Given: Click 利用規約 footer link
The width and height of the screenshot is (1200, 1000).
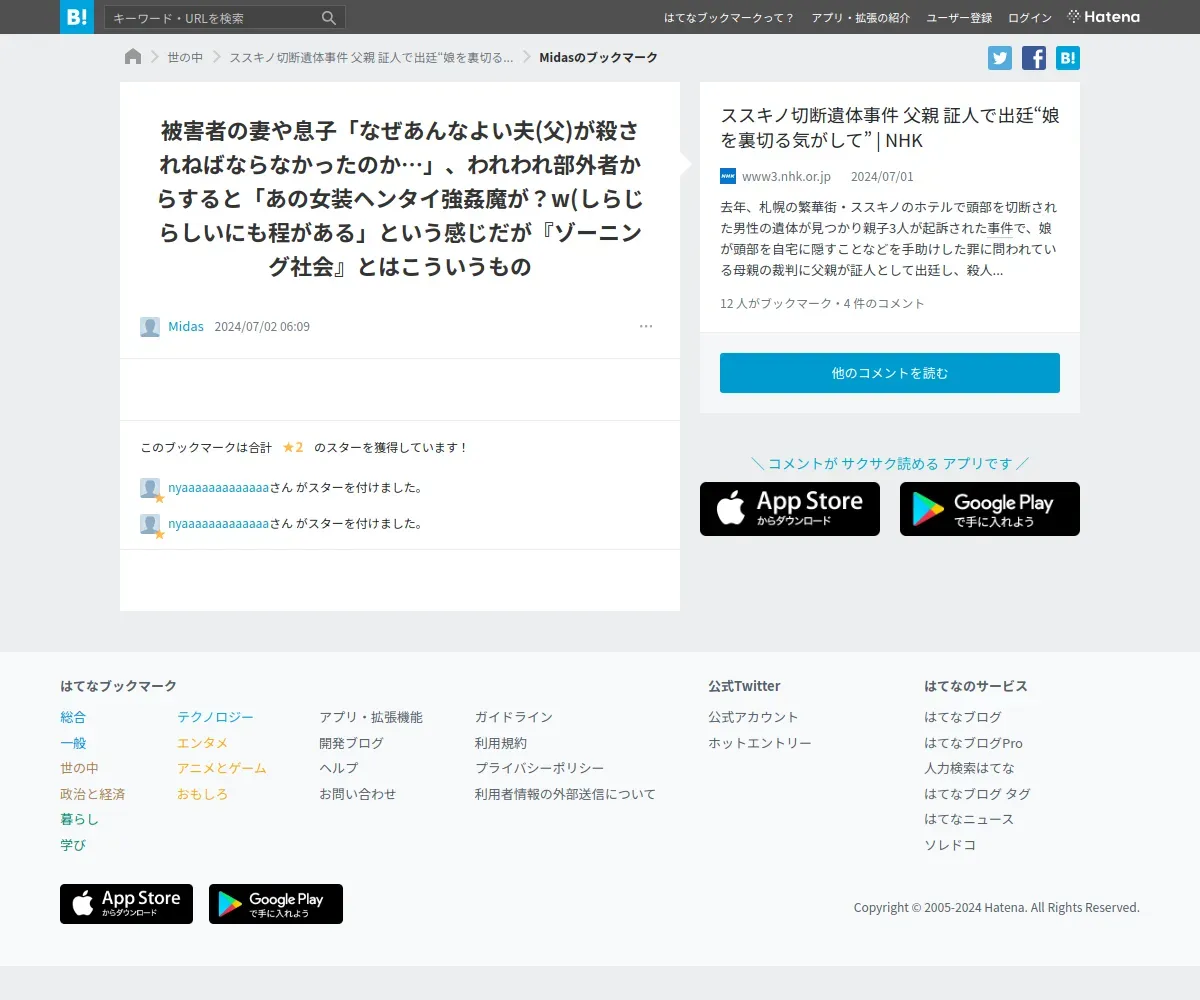Looking at the screenshot, I should tap(501, 743).
